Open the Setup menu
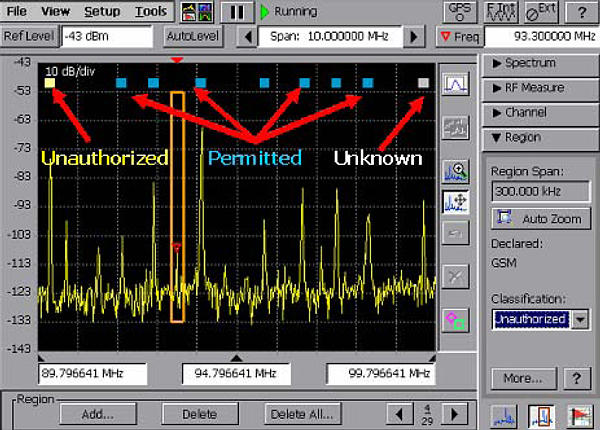This screenshot has width=600, height=430. tap(102, 12)
